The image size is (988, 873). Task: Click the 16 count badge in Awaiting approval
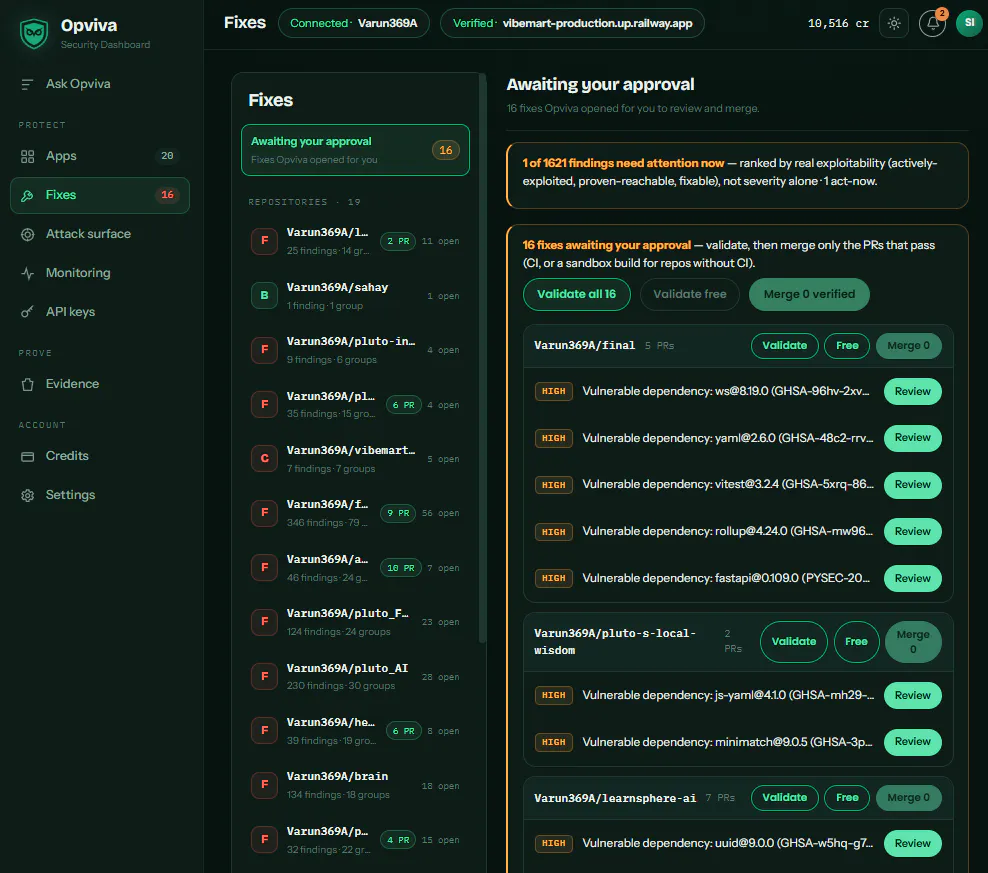445,150
